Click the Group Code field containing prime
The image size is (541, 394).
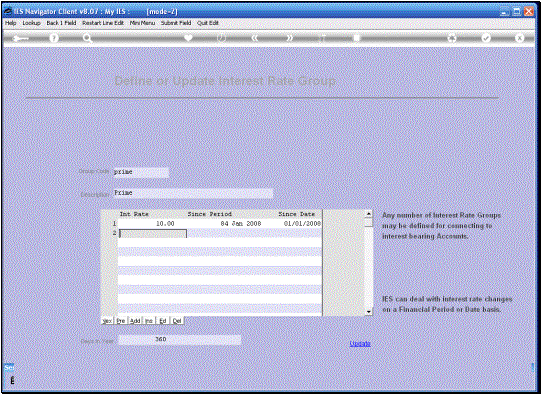141,172
